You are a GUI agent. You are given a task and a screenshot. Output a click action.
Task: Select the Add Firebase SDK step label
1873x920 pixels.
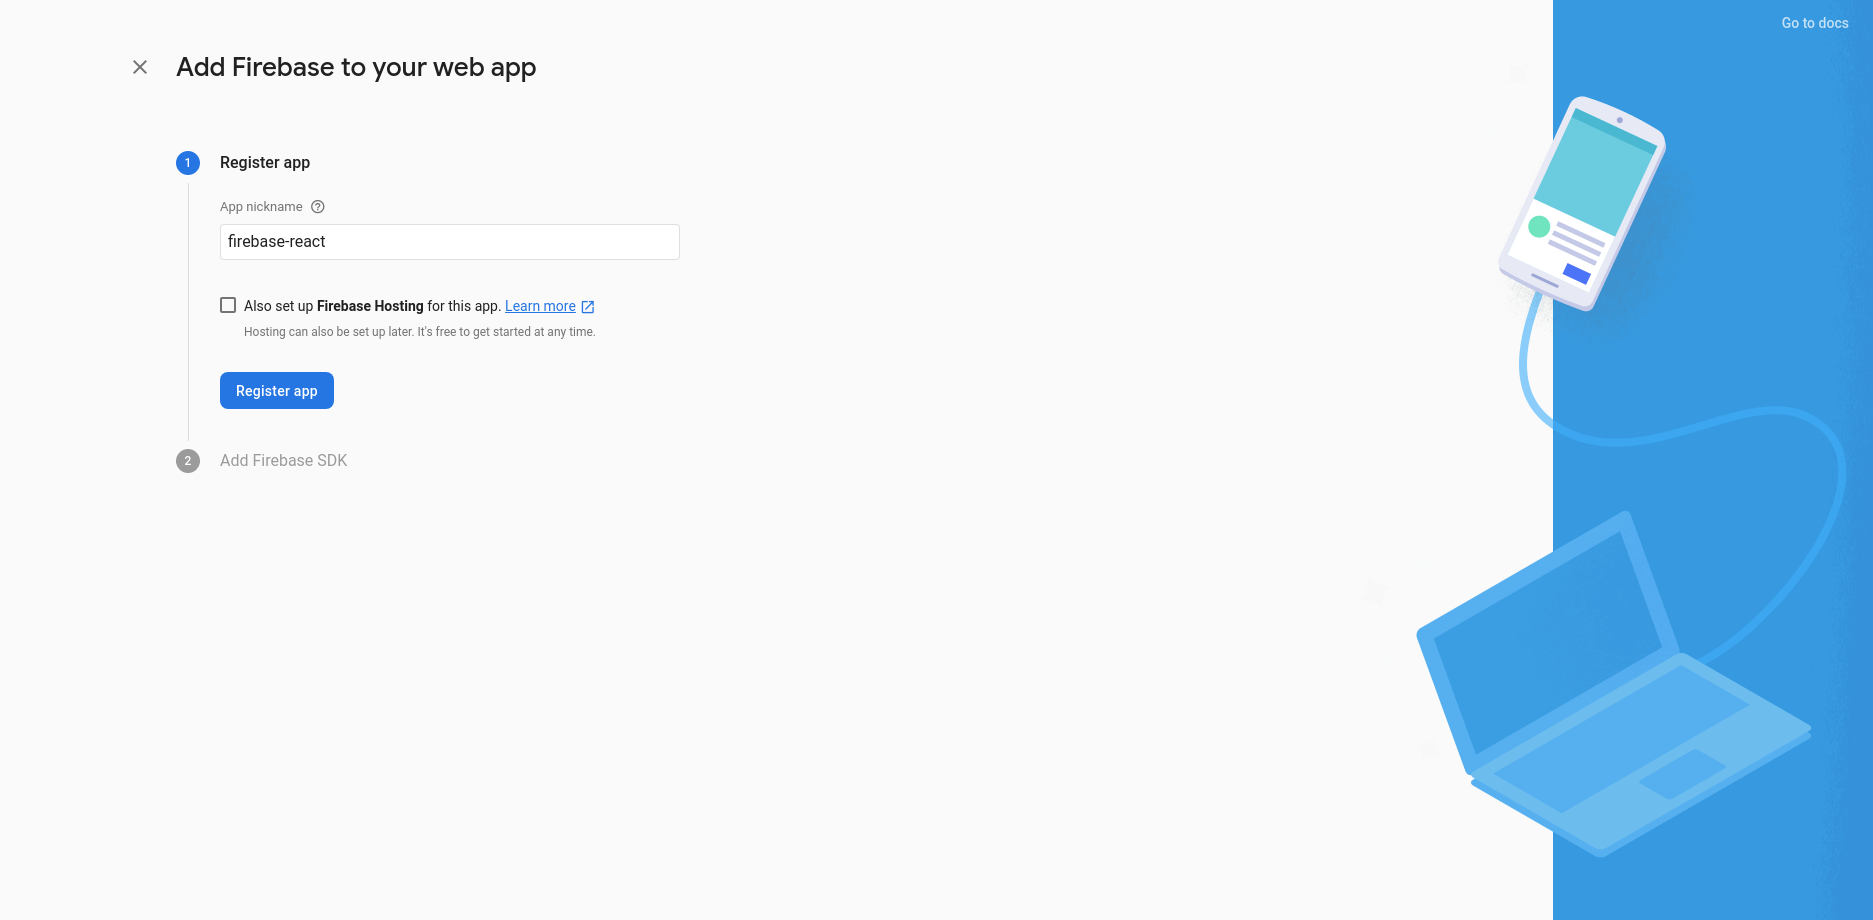pos(283,460)
